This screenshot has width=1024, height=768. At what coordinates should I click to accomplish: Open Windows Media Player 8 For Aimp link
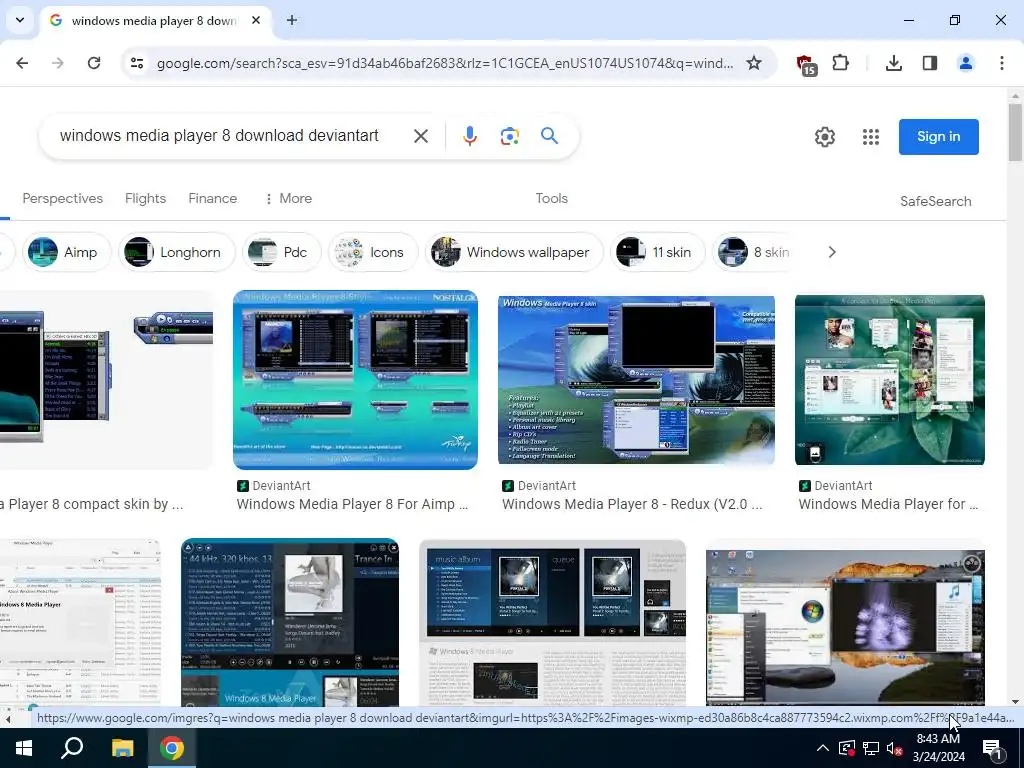click(x=352, y=504)
